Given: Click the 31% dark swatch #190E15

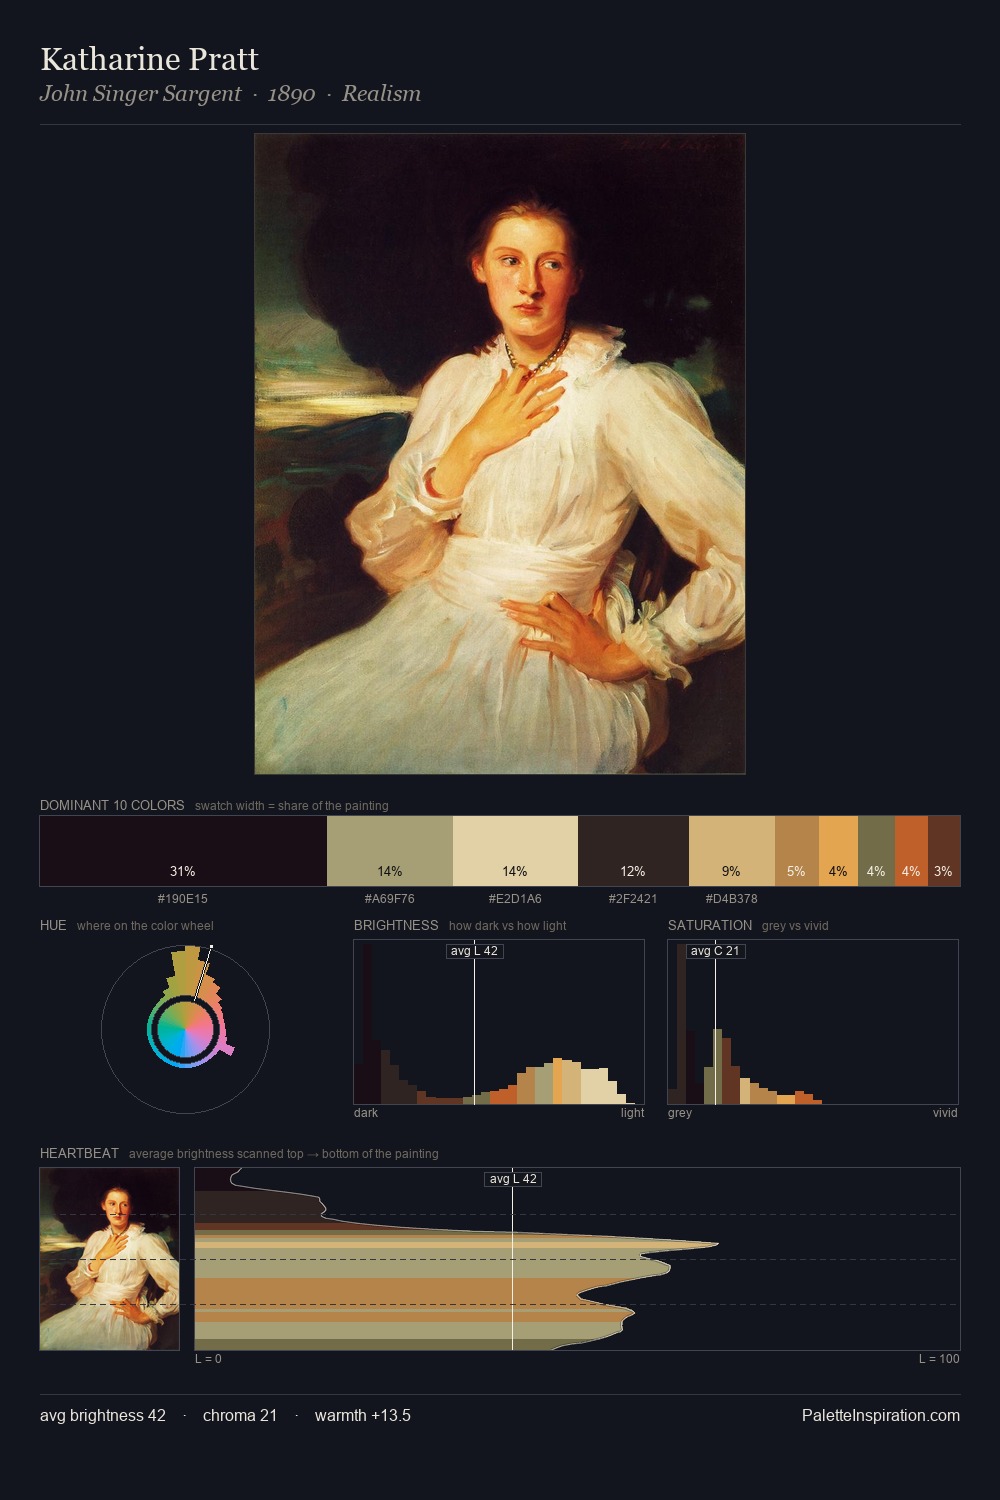Looking at the screenshot, I should tap(183, 851).
